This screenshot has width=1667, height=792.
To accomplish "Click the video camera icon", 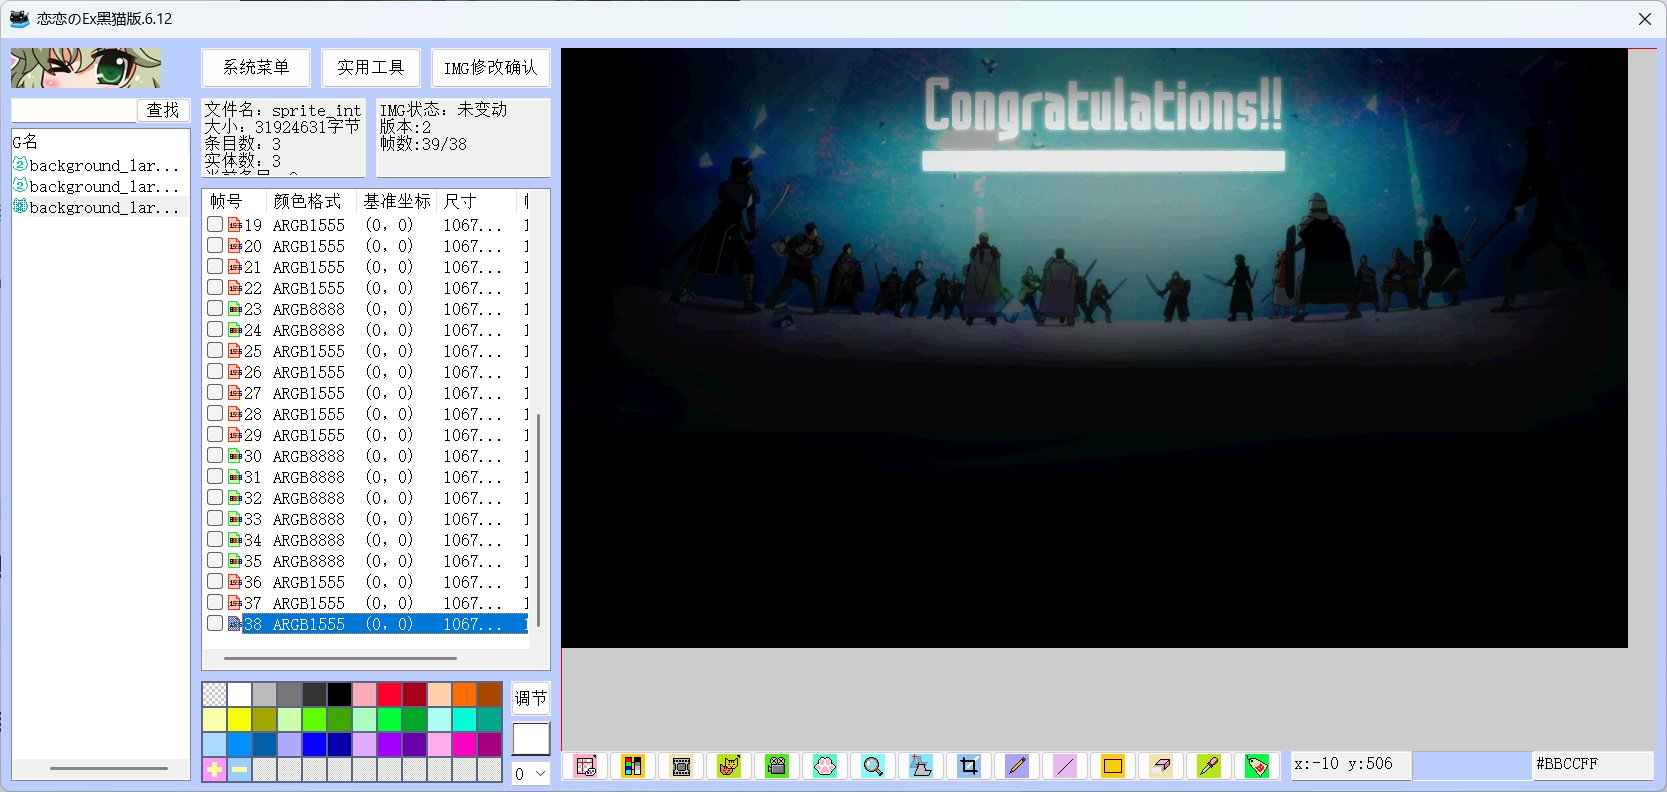I will tap(776, 766).
